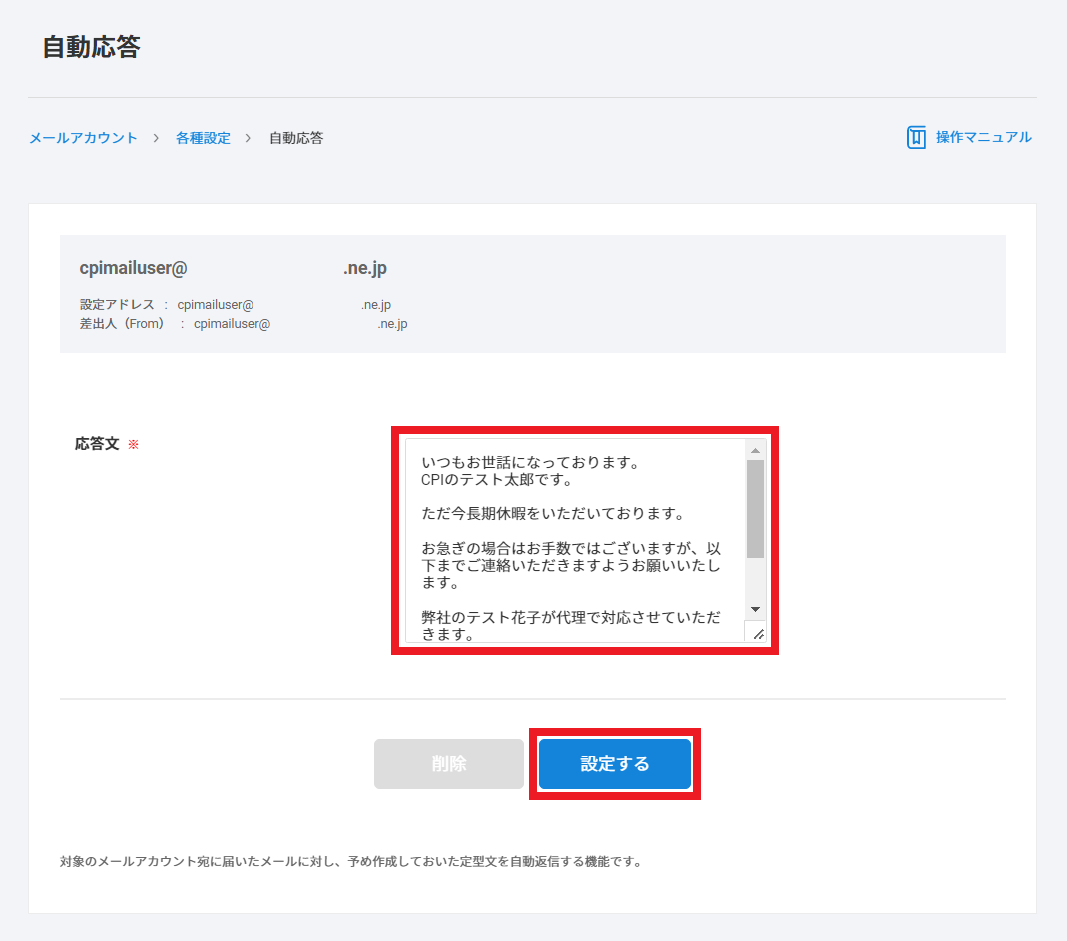This screenshot has height=941, width=1067.
Task: Open the 操作マニュアル book icon
Action: coord(916,138)
